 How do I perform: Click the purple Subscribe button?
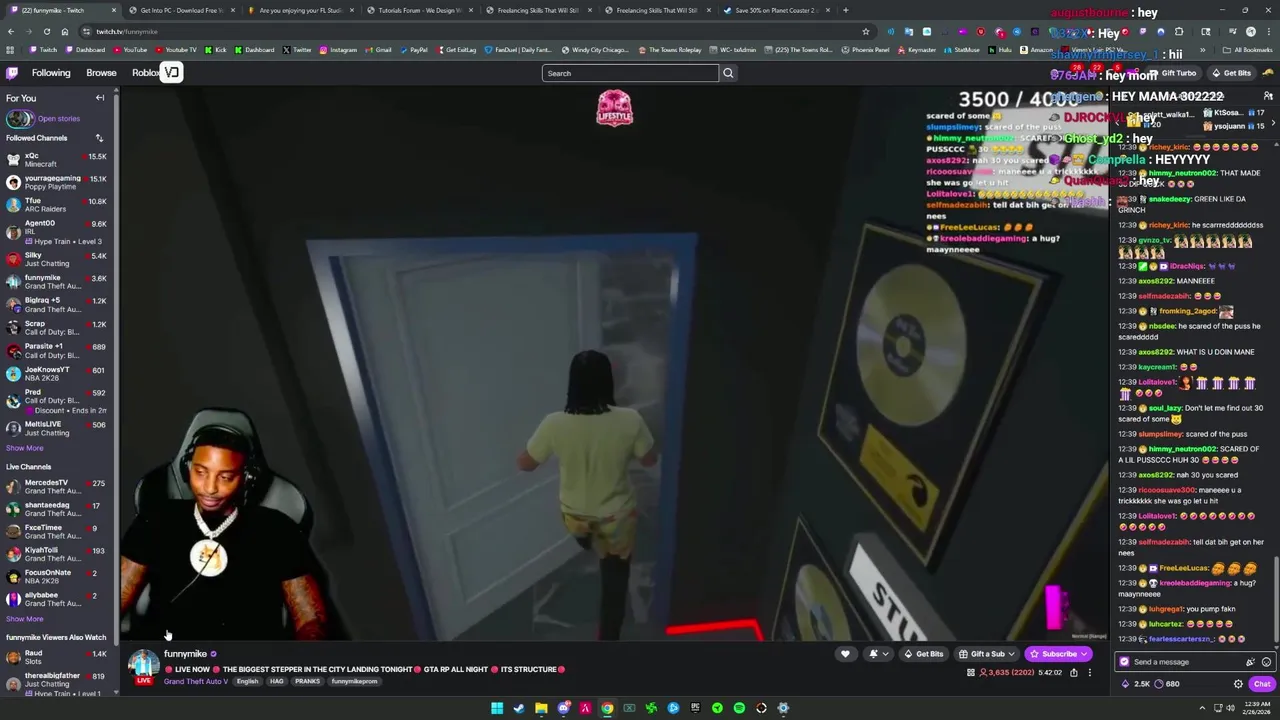pyautogui.click(x=1058, y=654)
